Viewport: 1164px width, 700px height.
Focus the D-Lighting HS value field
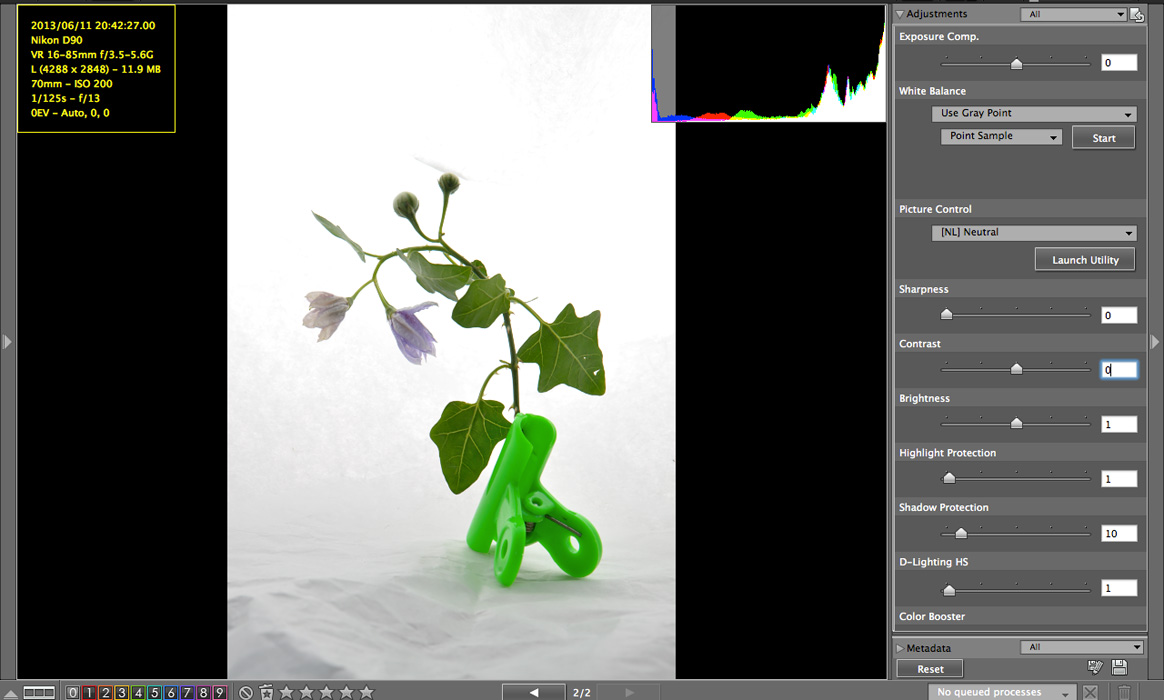pyautogui.click(x=1119, y=588)
